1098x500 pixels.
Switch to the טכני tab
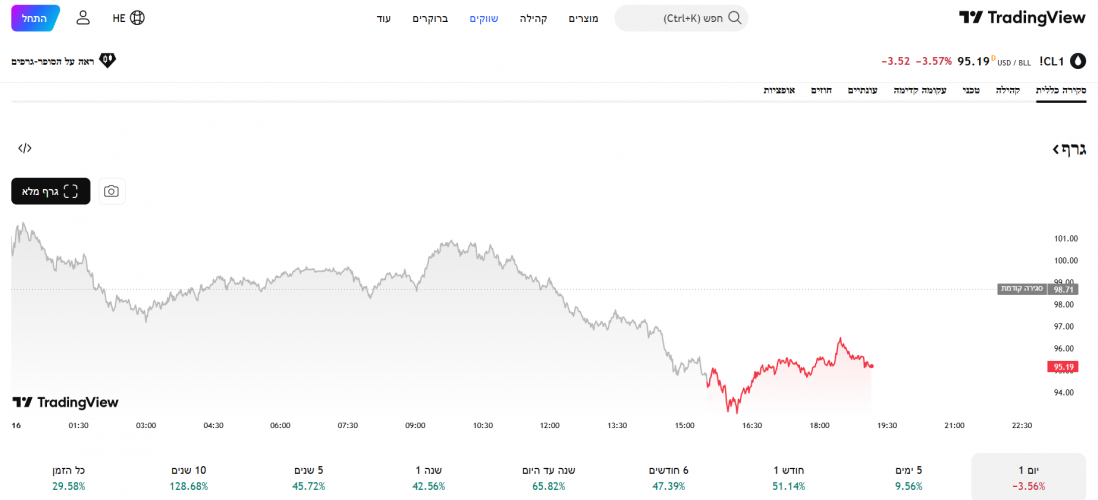coord(971,90)
